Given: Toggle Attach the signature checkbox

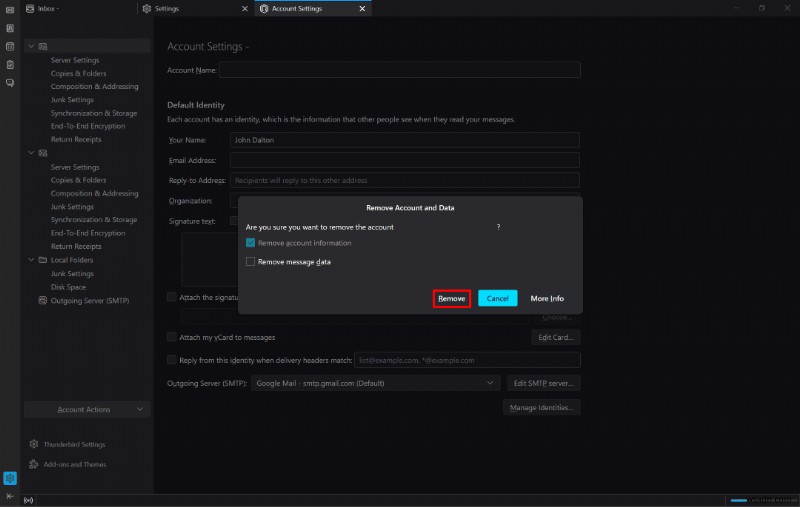Looking at the screenshot, I should click(172, 297).
